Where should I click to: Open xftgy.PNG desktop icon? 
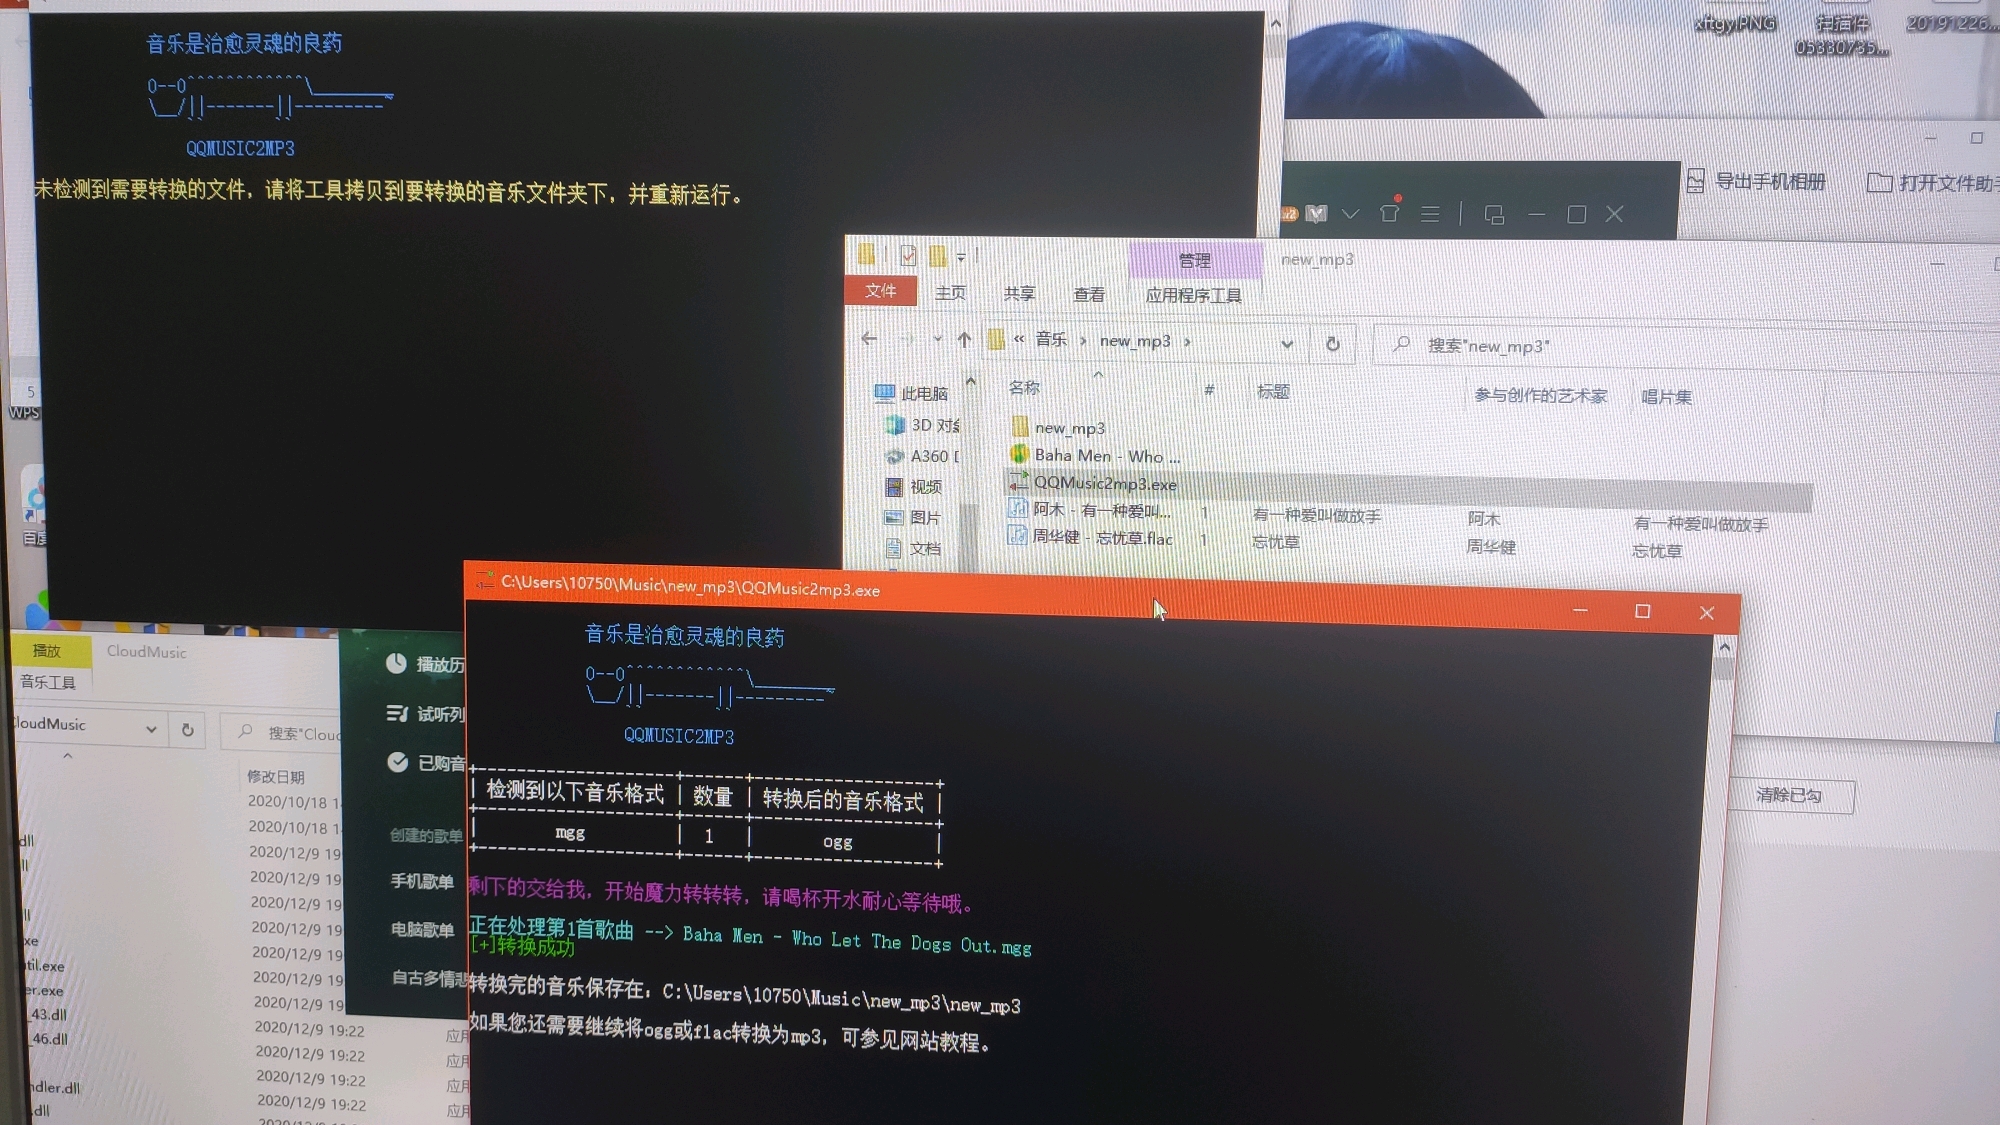click(1735, 24)
